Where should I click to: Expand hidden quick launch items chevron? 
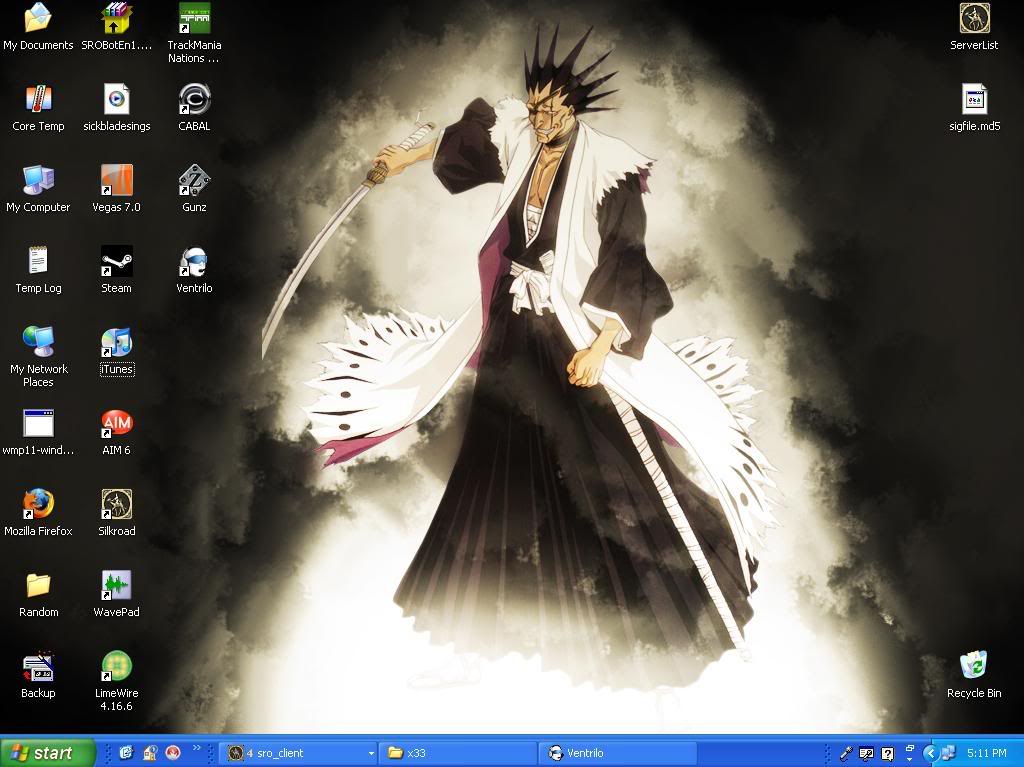pos(197,748)
